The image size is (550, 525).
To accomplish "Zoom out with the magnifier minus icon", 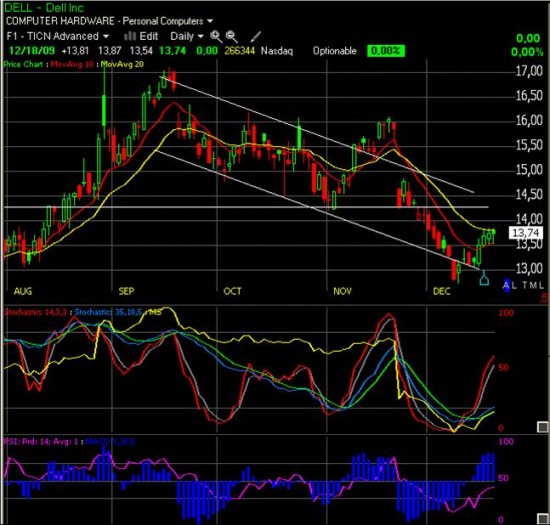I will point(232,36).
